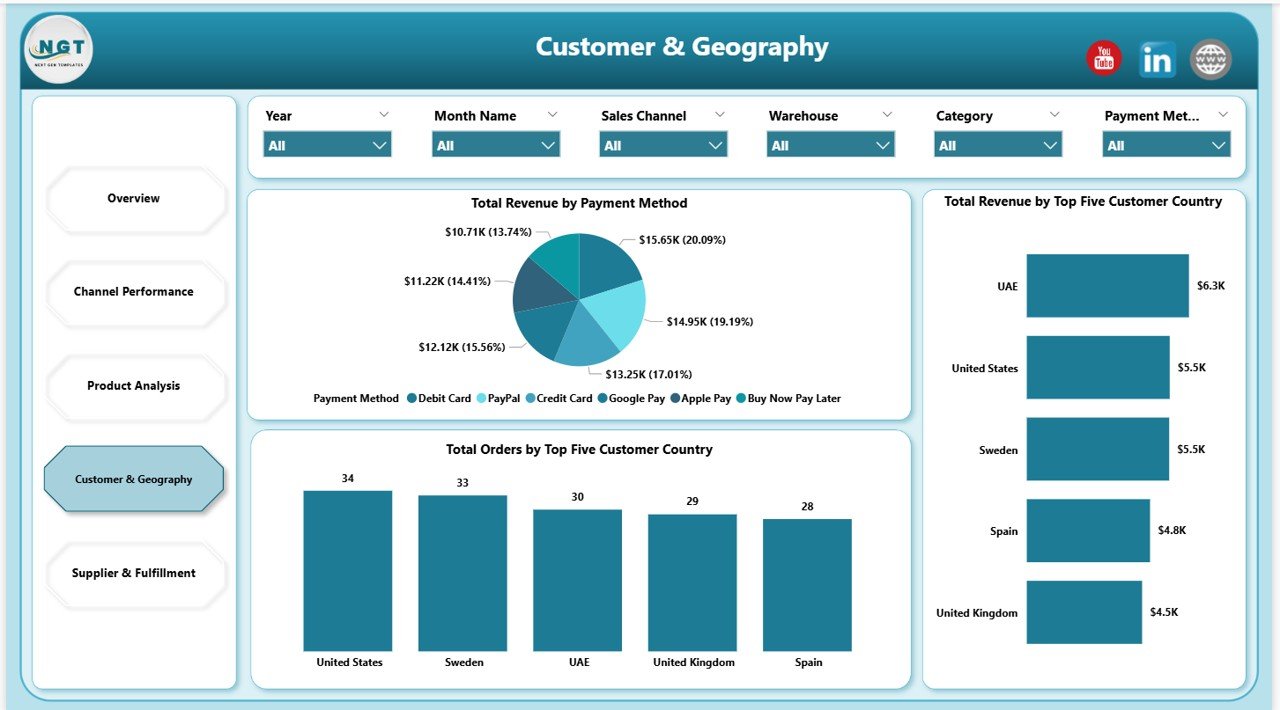The height and width of the screenshot is (710, 1280).
Task: Click the Sweden revenue bar
Action: [x=1098, y=450]
